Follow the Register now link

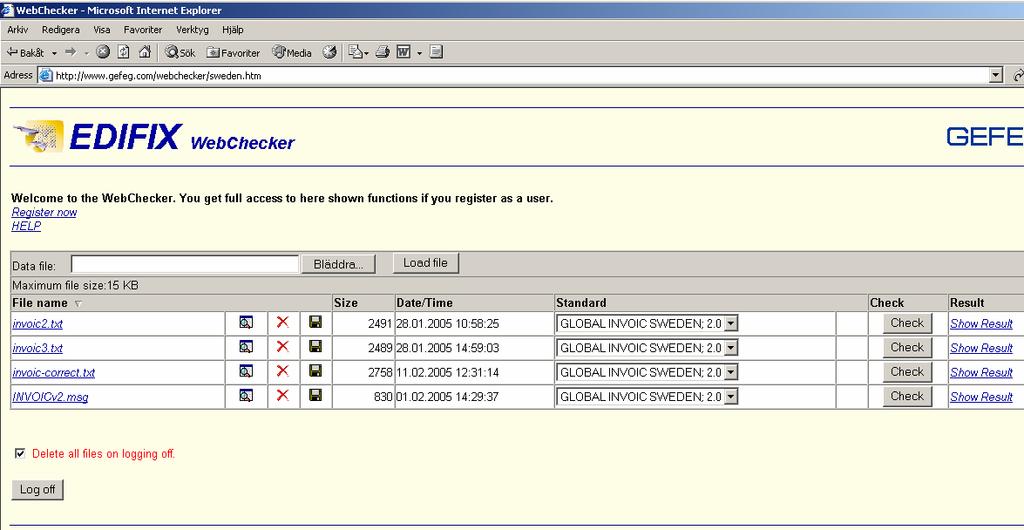(44, 212)
